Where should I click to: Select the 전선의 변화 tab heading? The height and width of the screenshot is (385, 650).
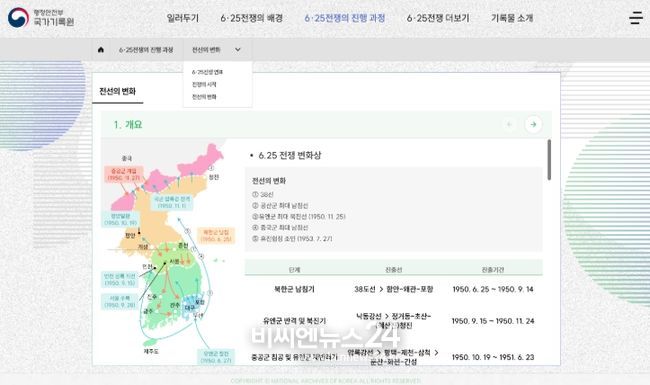(117, 91)
